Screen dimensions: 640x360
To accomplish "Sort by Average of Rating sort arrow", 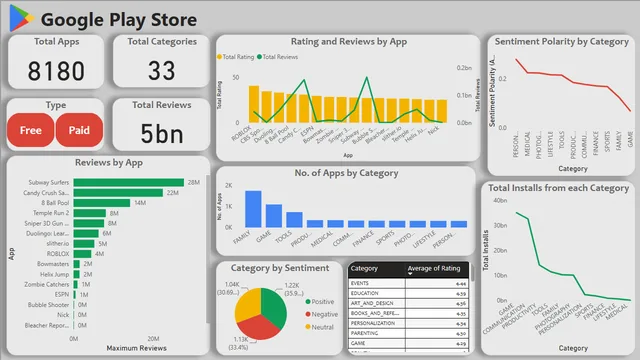I will coord(410,274).
